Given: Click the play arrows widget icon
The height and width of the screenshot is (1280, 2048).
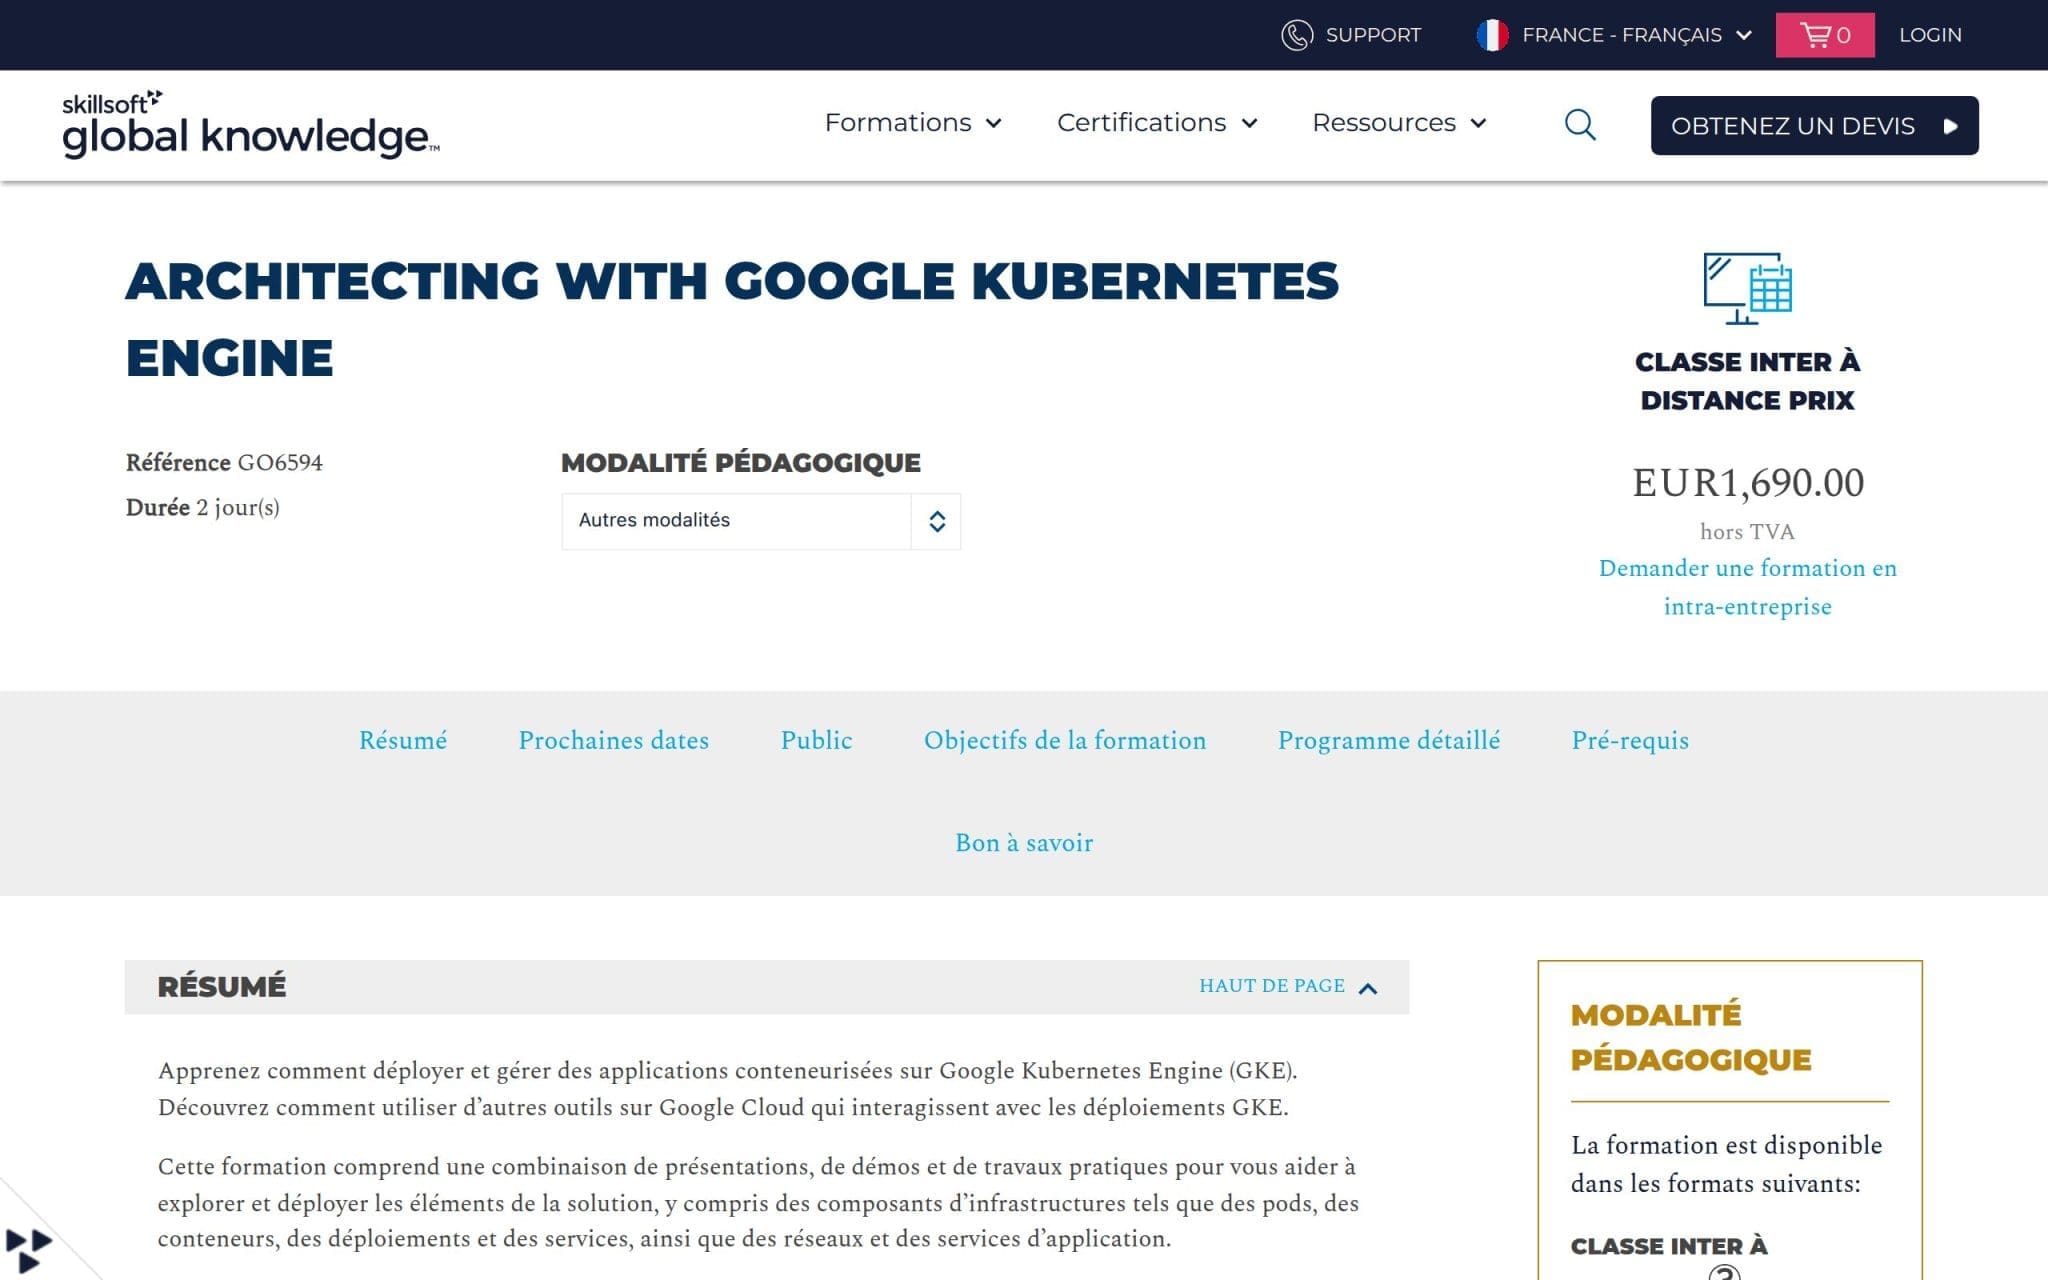Looking at the screenshot, I should [28, 1251].
